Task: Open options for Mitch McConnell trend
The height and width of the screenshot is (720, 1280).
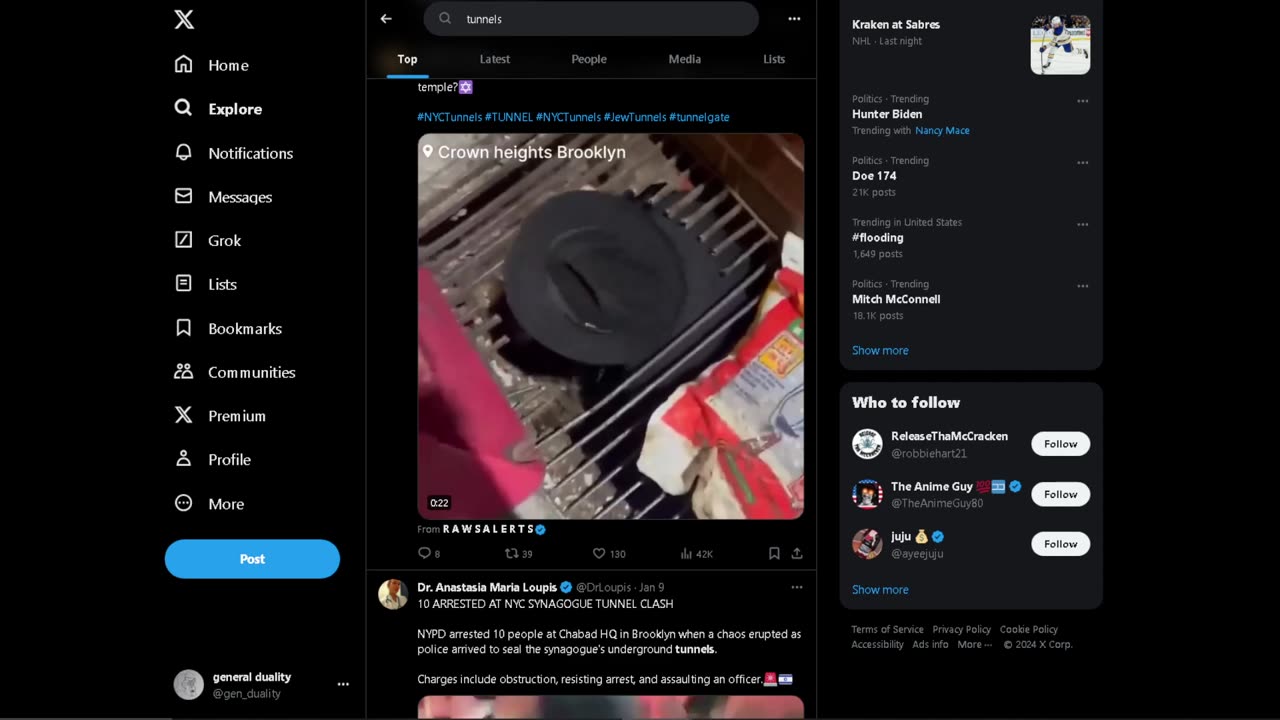Action: [1082, 286]
